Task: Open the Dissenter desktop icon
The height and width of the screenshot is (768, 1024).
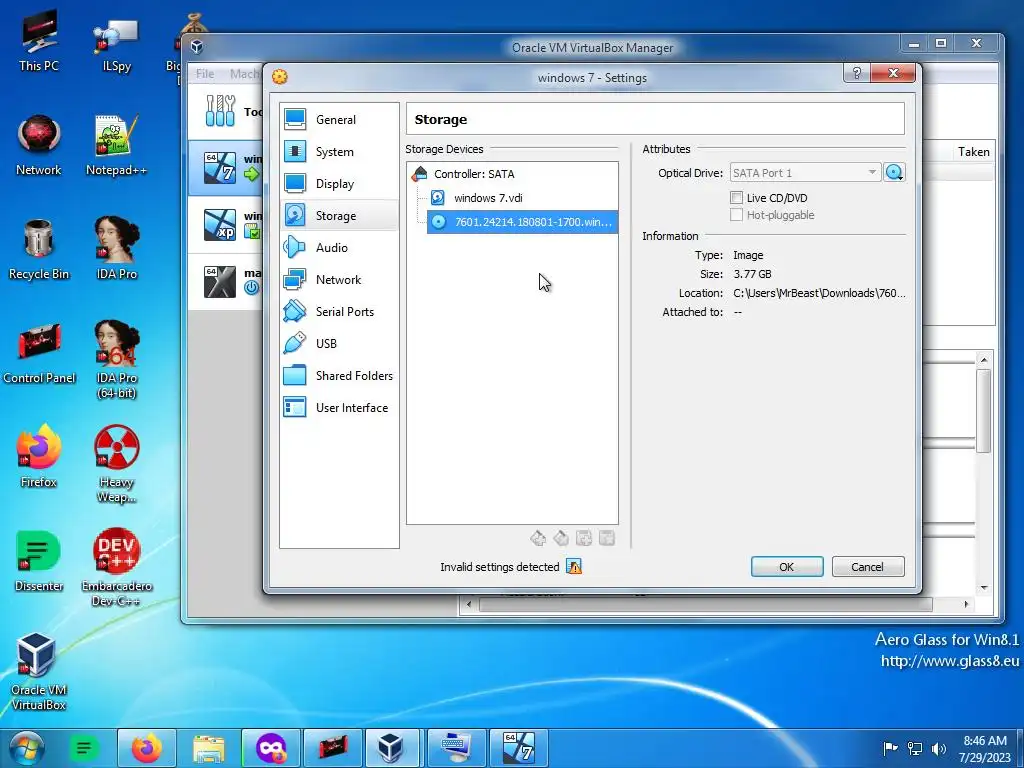Action: click(x=39, y=561)
